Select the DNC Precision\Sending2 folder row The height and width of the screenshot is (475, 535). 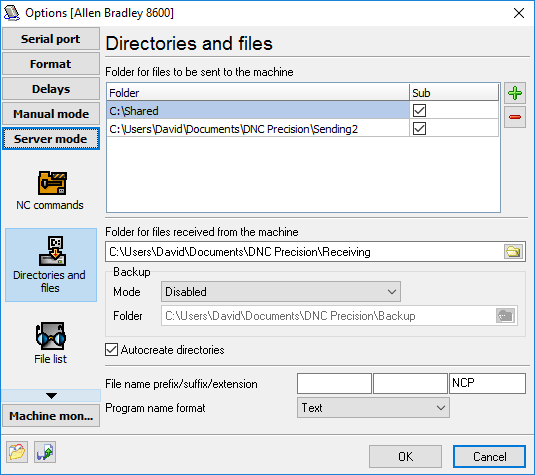[x=258, y=129]
